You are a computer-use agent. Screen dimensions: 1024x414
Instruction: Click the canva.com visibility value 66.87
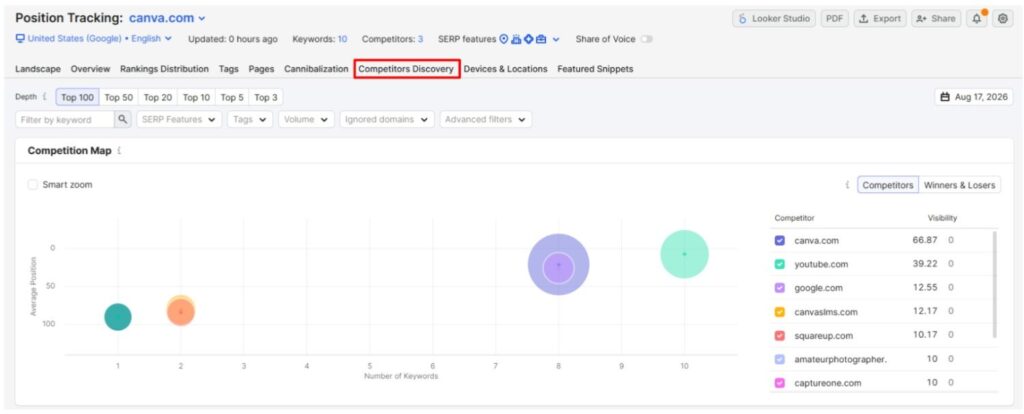tap(925, 240)
